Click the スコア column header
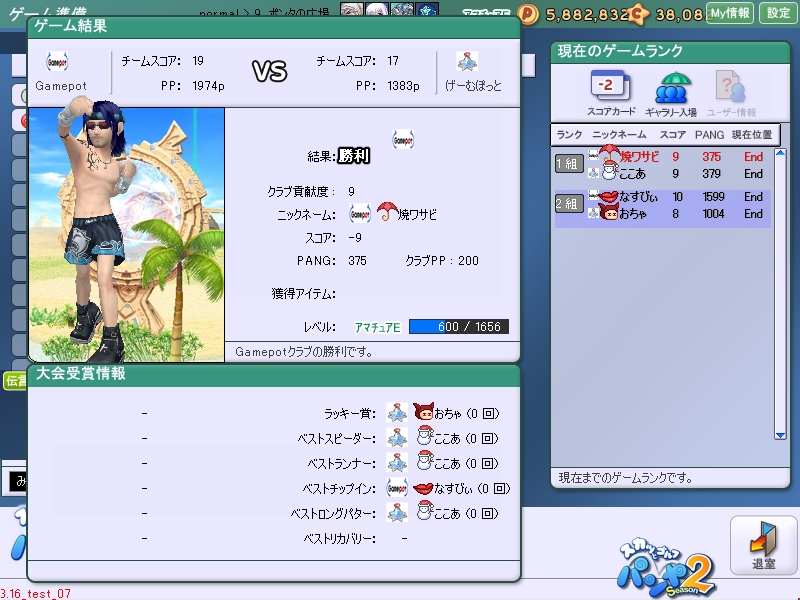The height and width of the screenshot is (600, 800). 673,134
